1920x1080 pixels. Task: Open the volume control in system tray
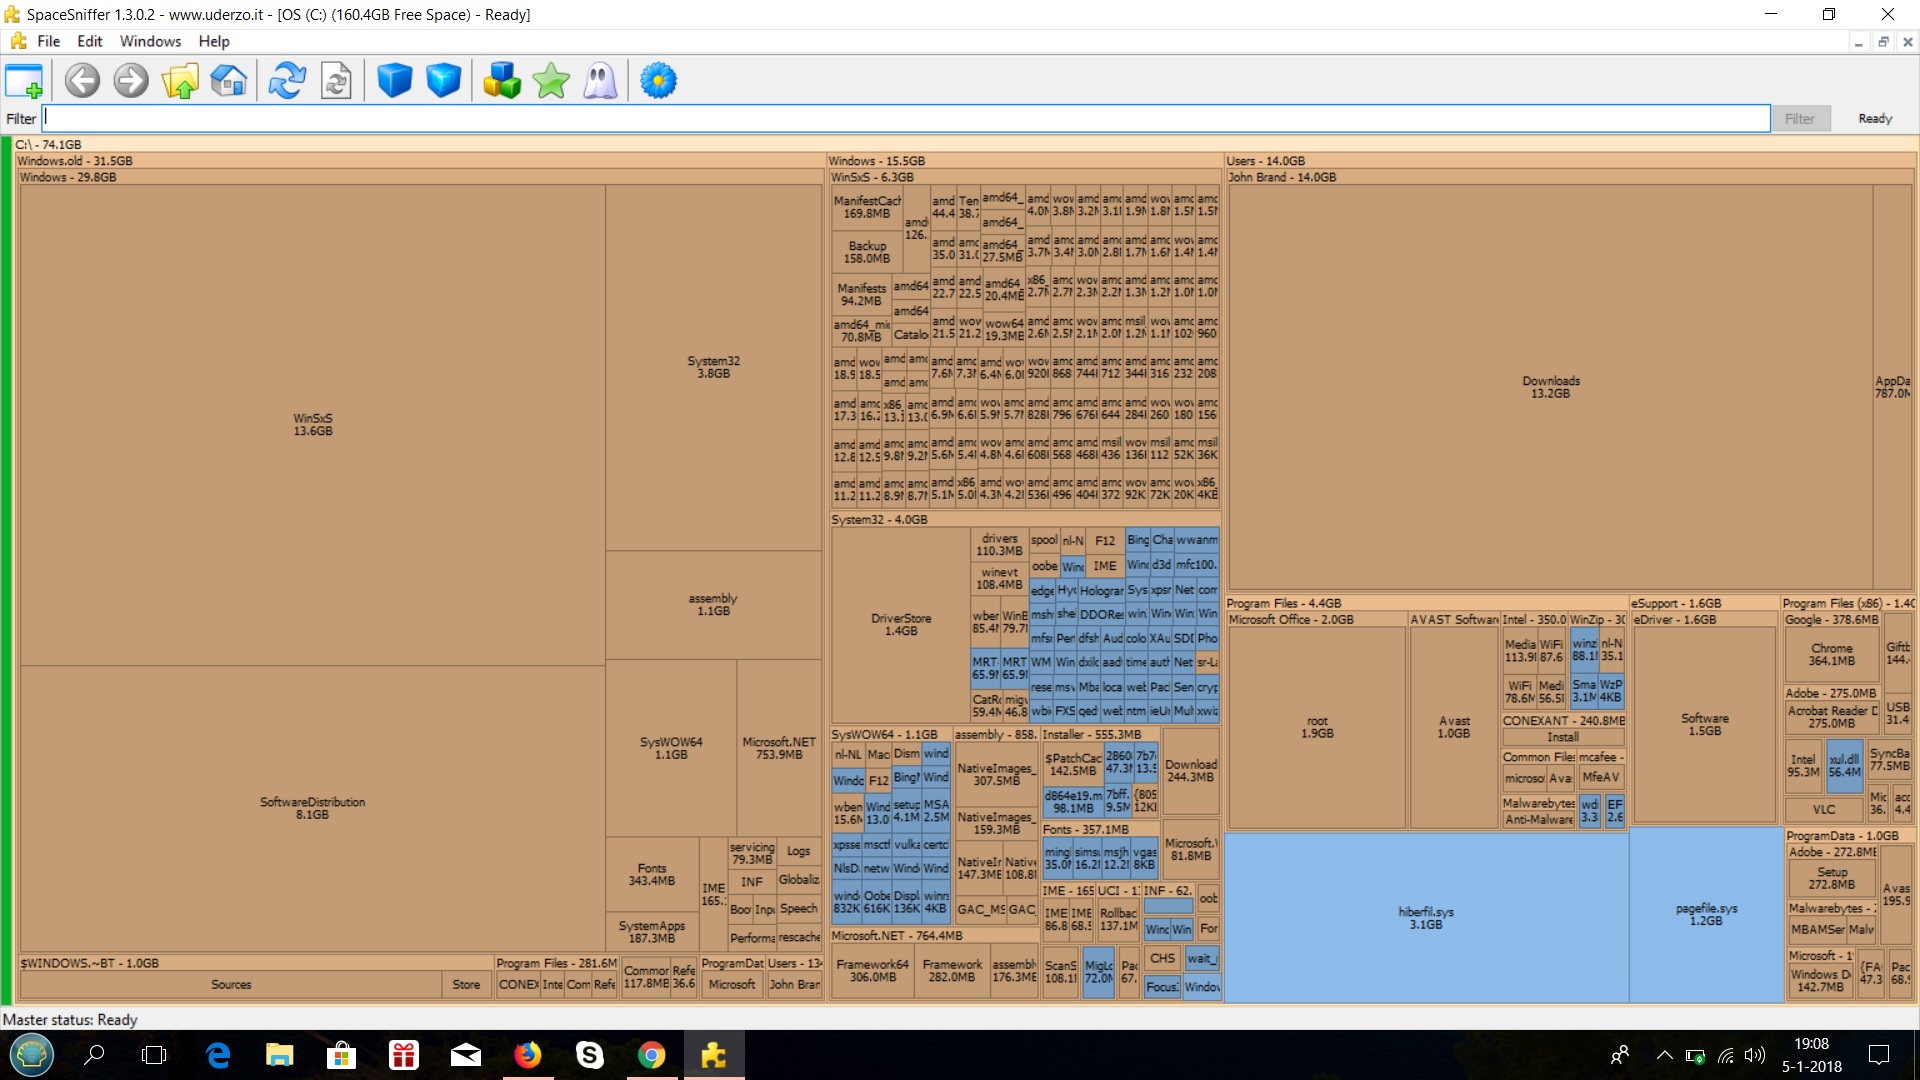coord(1755,1055)
